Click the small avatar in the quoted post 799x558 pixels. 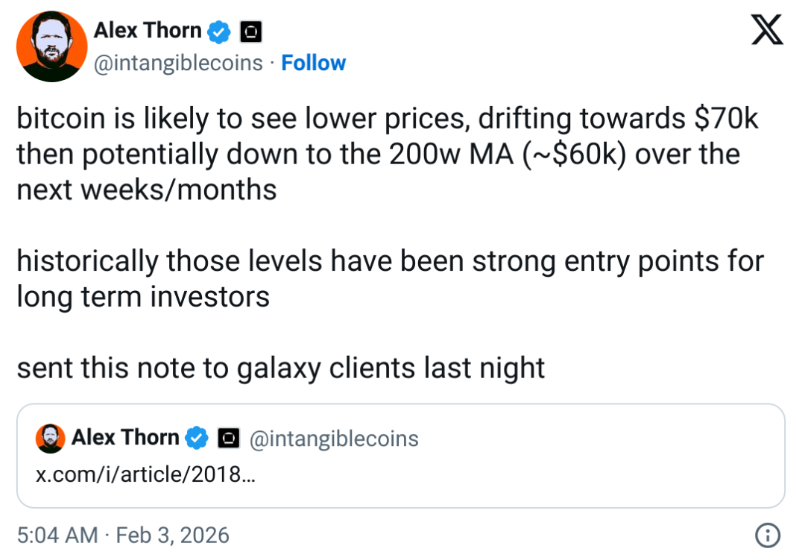(x=50, y=438)
